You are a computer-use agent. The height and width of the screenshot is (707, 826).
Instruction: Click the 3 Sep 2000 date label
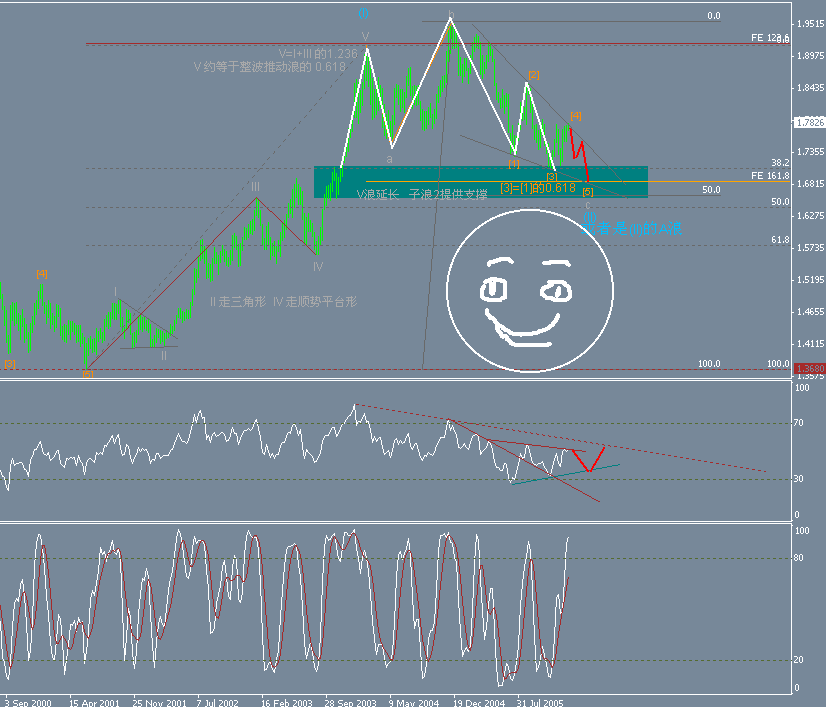pos(26,702)
